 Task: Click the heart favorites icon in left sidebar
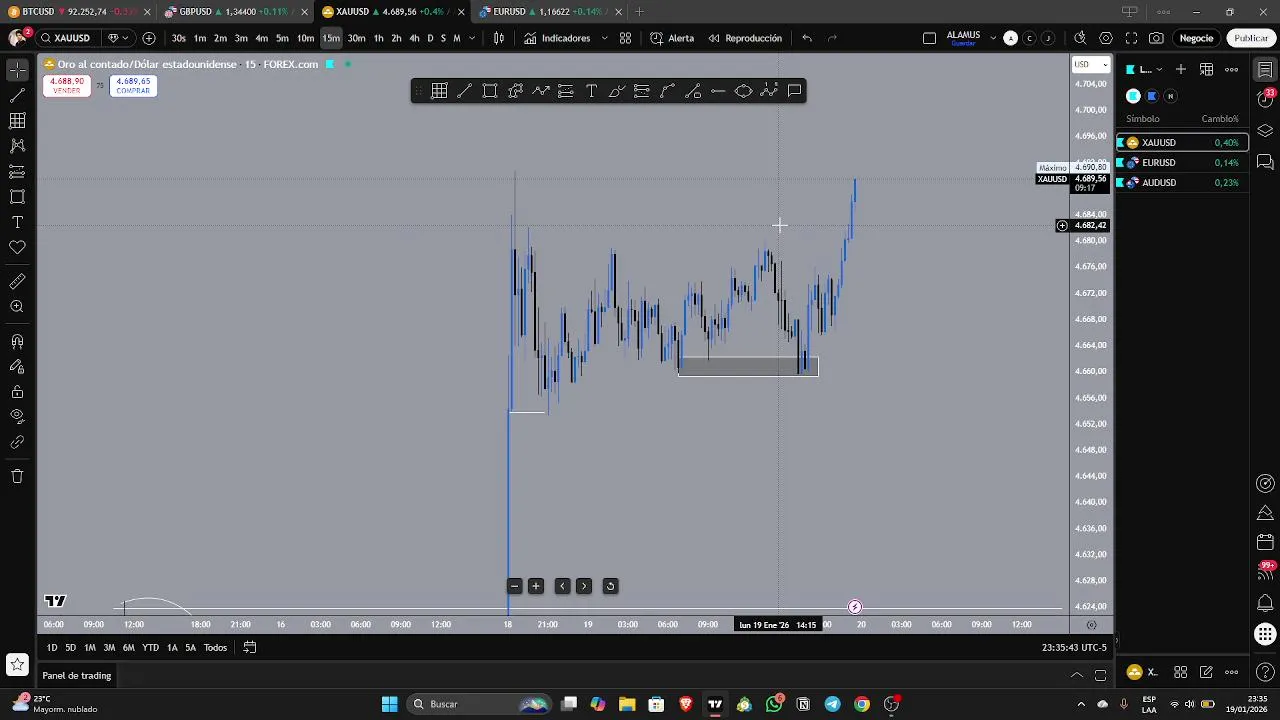(x=17, y=247)
